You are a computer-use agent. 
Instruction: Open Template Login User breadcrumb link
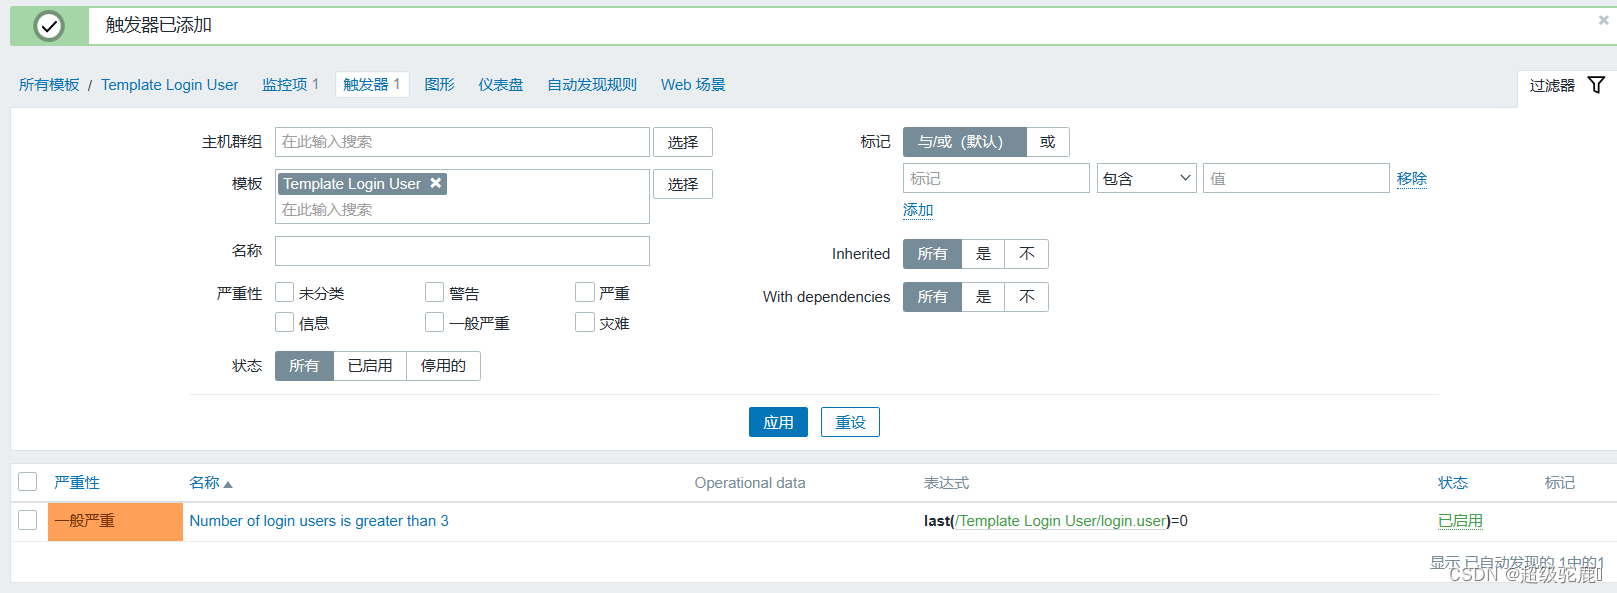pos(170,85)
